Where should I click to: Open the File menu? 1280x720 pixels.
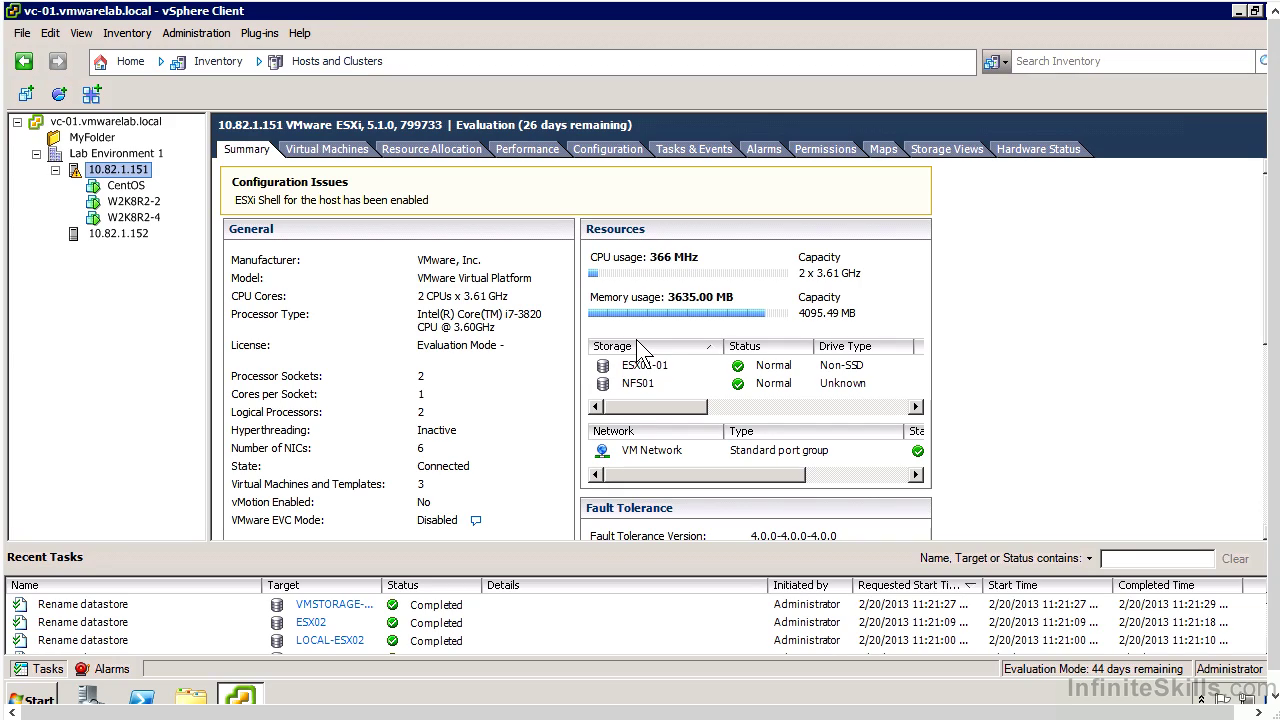coord(22,33)
